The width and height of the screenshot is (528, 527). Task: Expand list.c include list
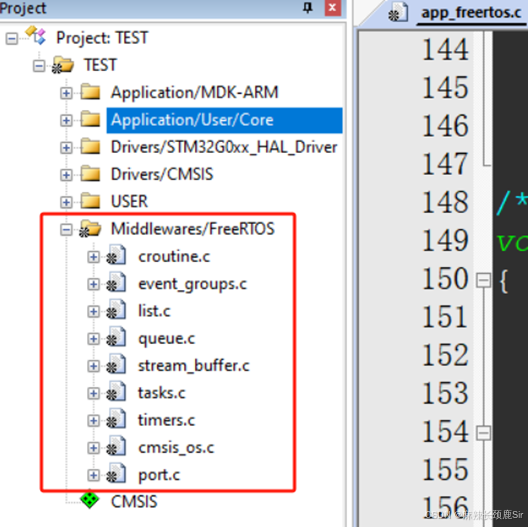94,311
